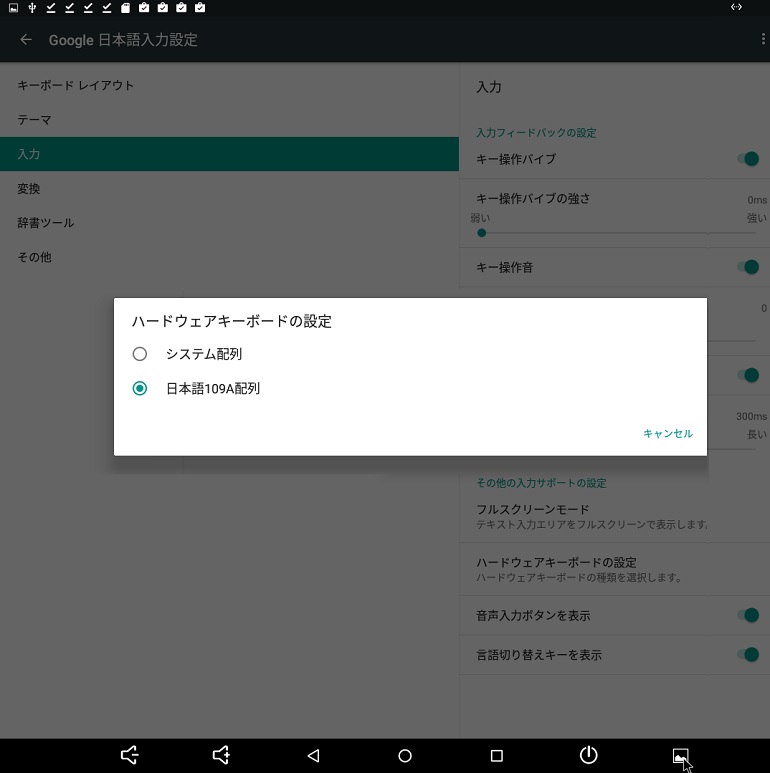Open キーボード レイアウト settings section

tap(229, 85)
